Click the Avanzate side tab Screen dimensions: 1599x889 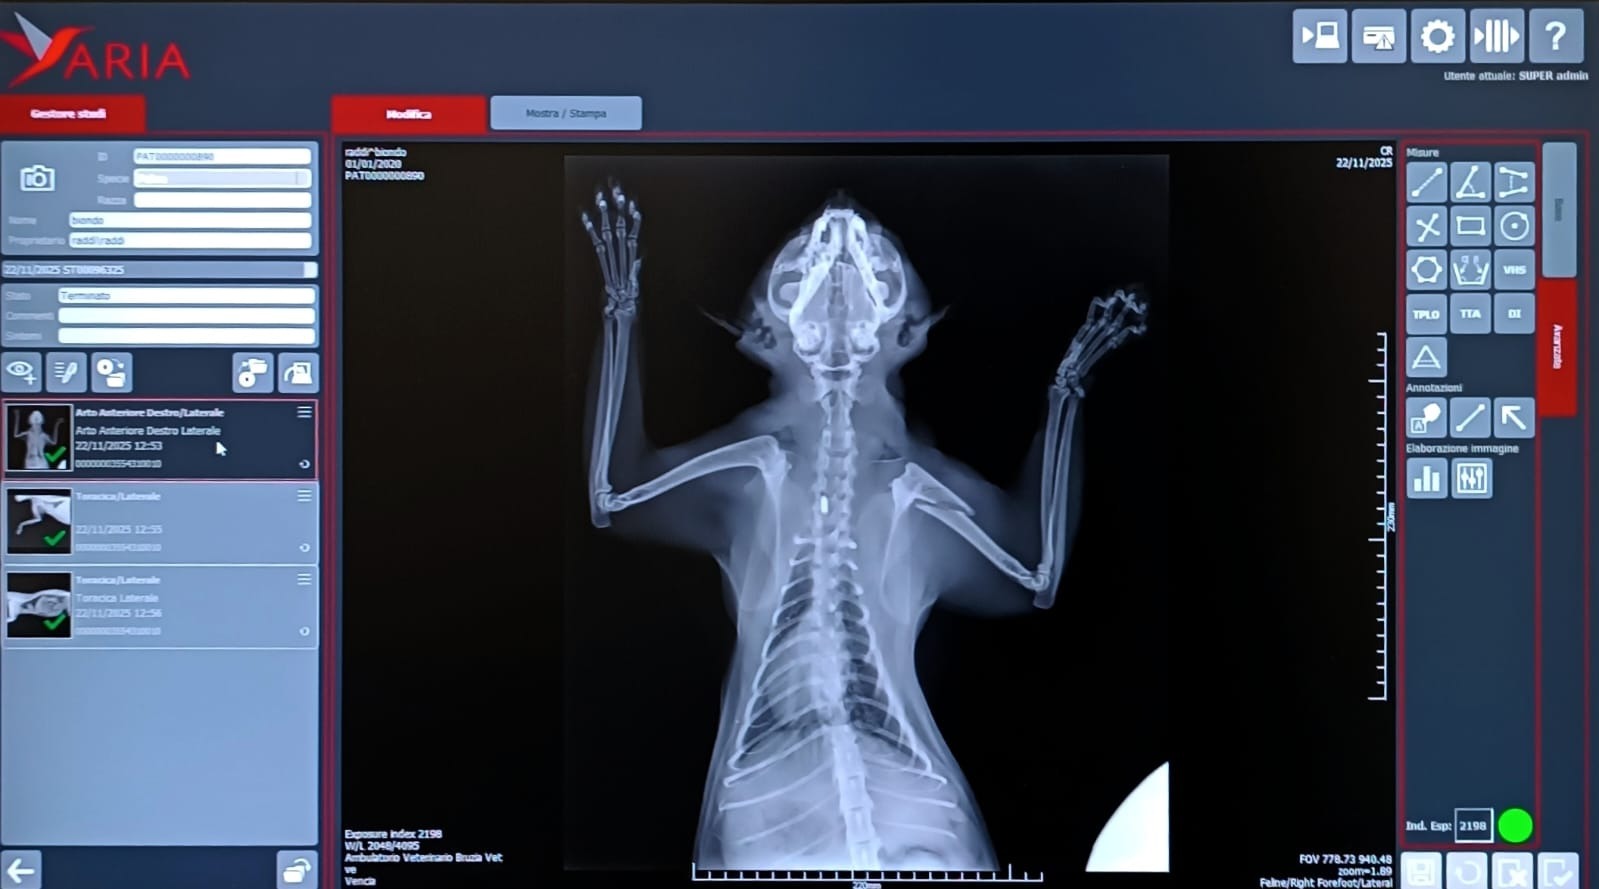(x=1557, y=346)
